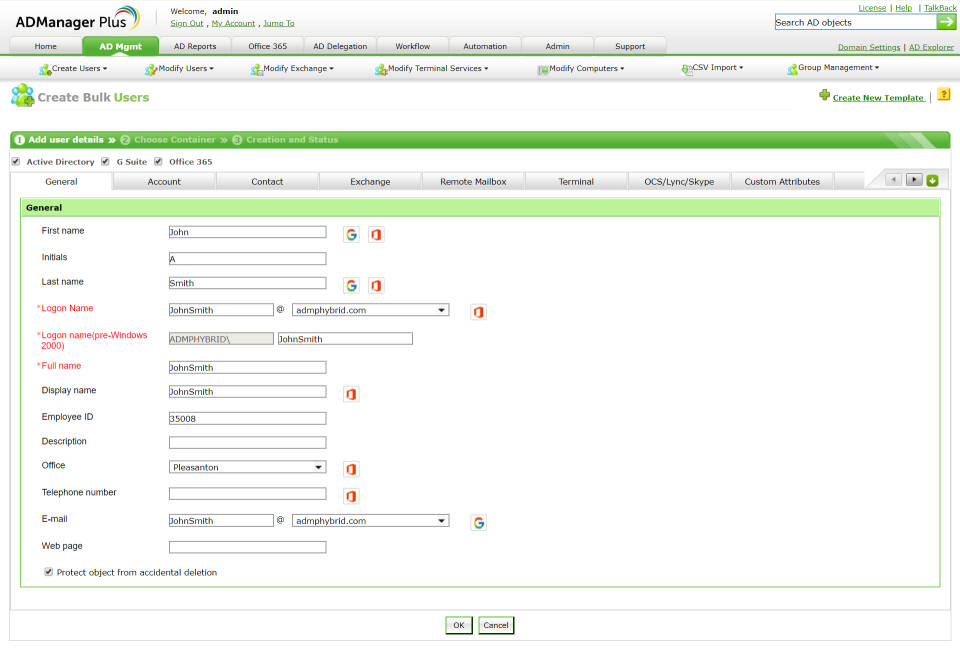Click the green add icon beside Create New Template

coord(823,93)
